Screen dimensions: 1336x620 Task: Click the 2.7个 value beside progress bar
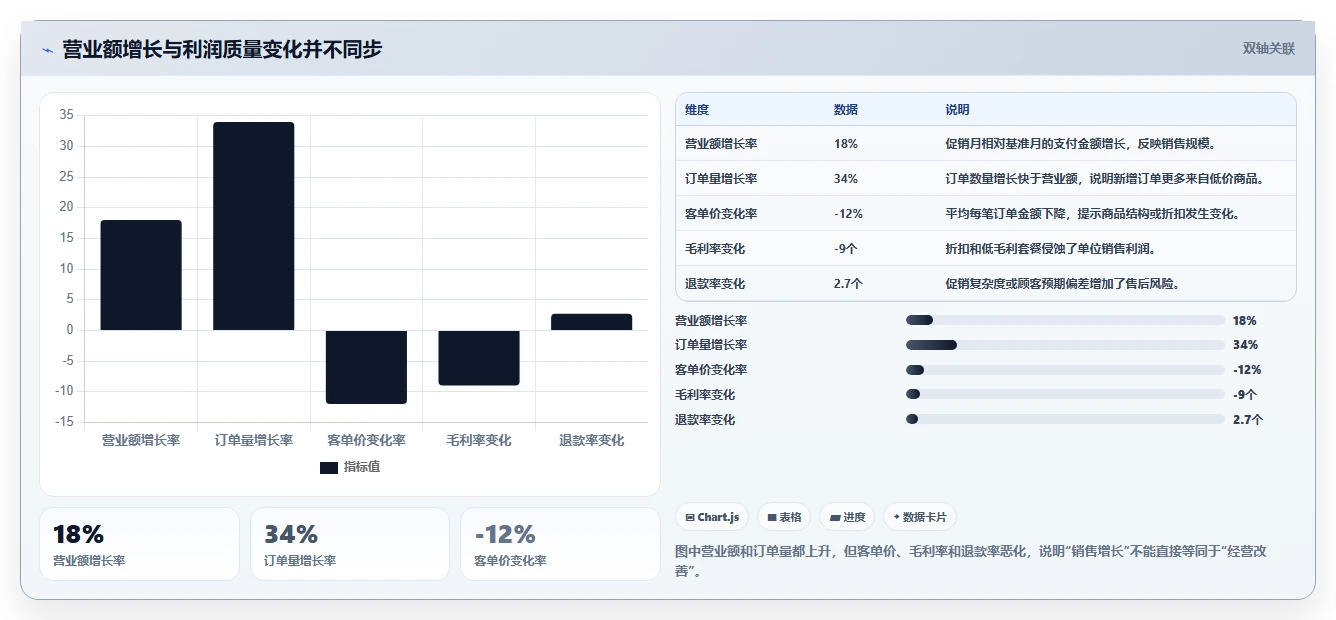[1248, 420]
